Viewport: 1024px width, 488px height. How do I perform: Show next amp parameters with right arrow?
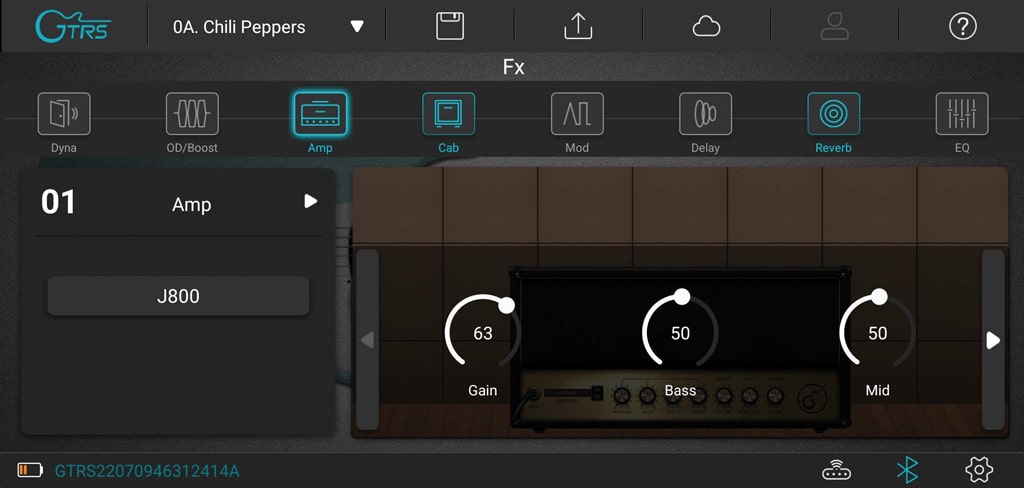point(993,340)
